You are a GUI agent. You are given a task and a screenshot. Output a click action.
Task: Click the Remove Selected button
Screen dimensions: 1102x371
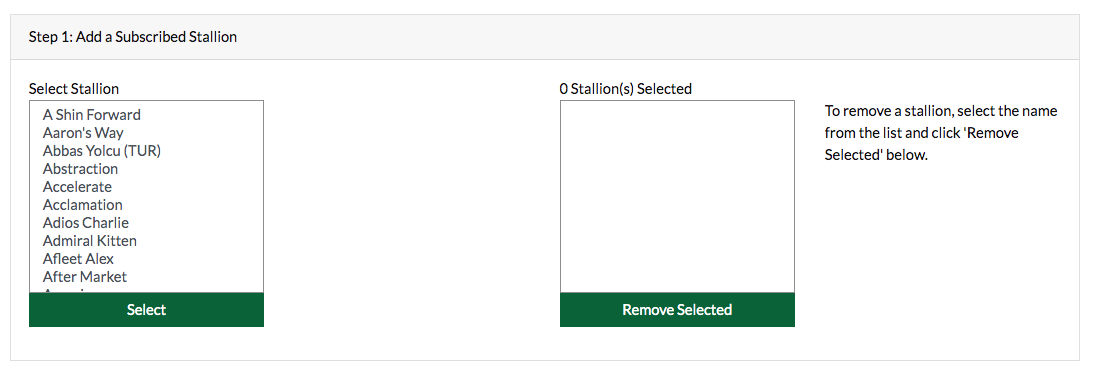point(678,310)
